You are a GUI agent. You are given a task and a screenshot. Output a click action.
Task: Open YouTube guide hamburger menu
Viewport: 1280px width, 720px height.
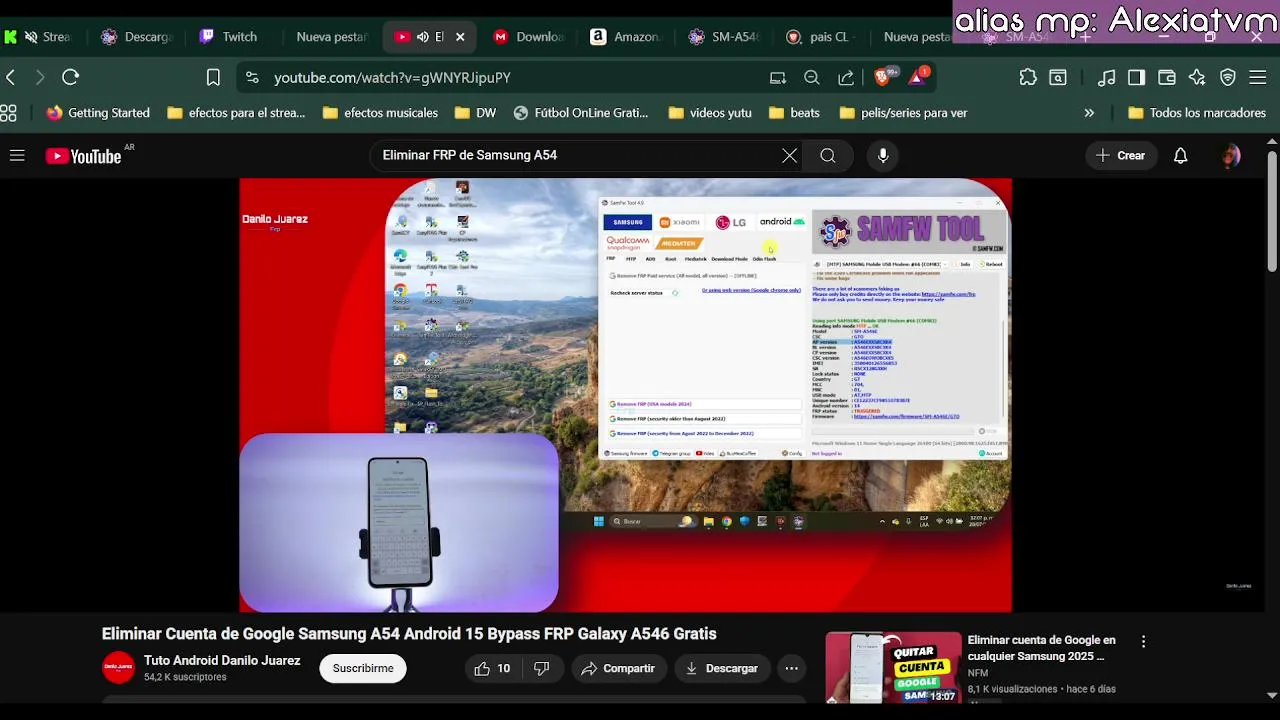(x=17, y=155)
